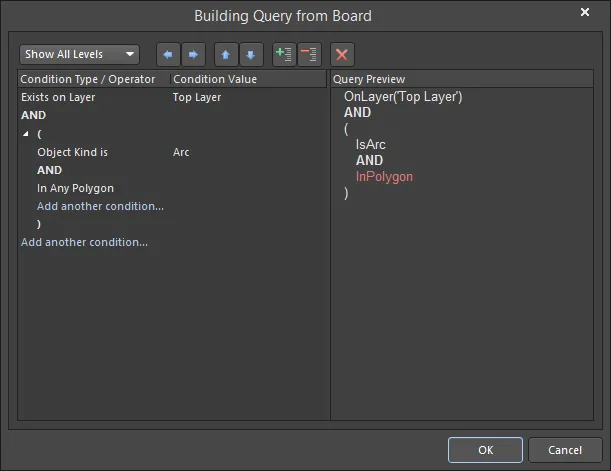611x471 pixels.
Task: Click the Top Layer condition value
Action: (x=197, y=97)
